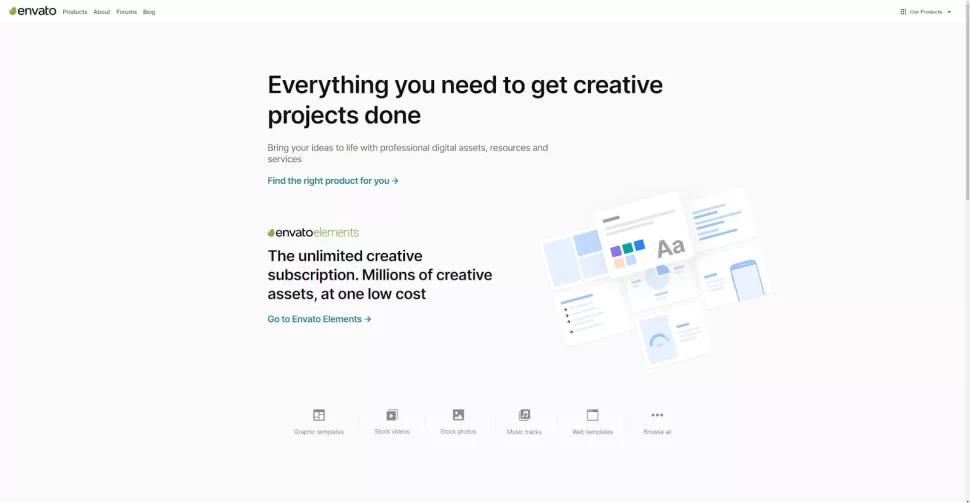Go to Forums from the header

click(x=126, y=12)
